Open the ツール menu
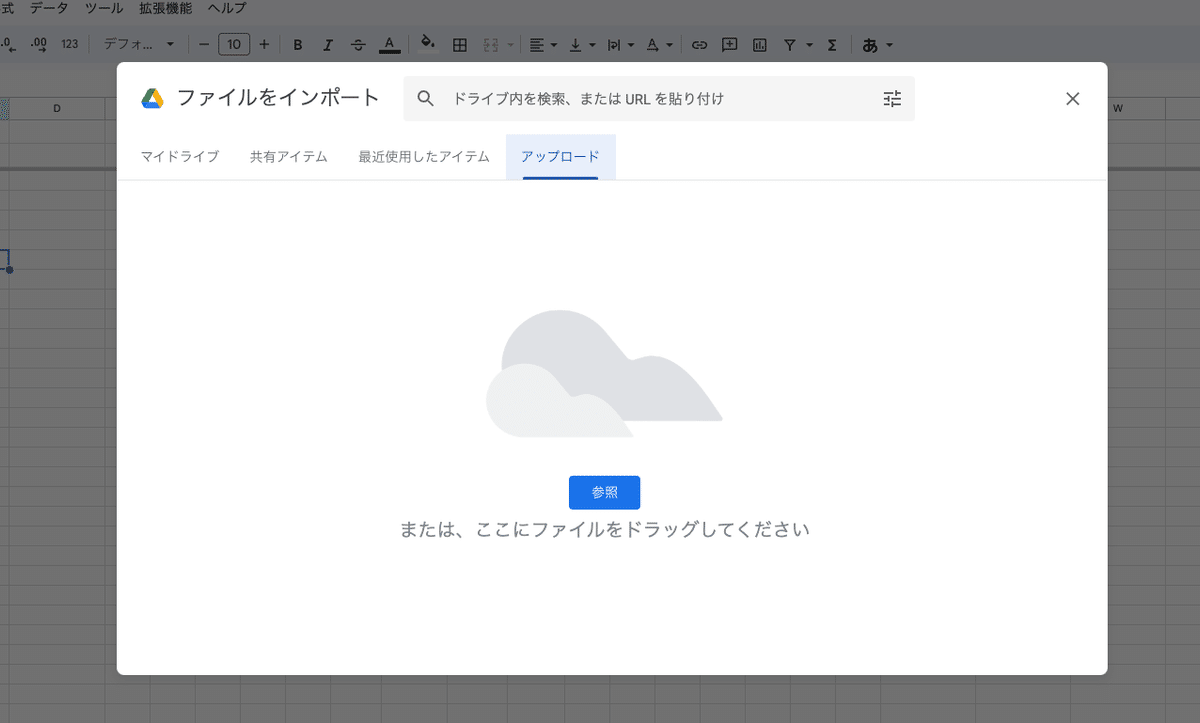The height and width of the screenshot is (723, 1200). pos(105,8)
